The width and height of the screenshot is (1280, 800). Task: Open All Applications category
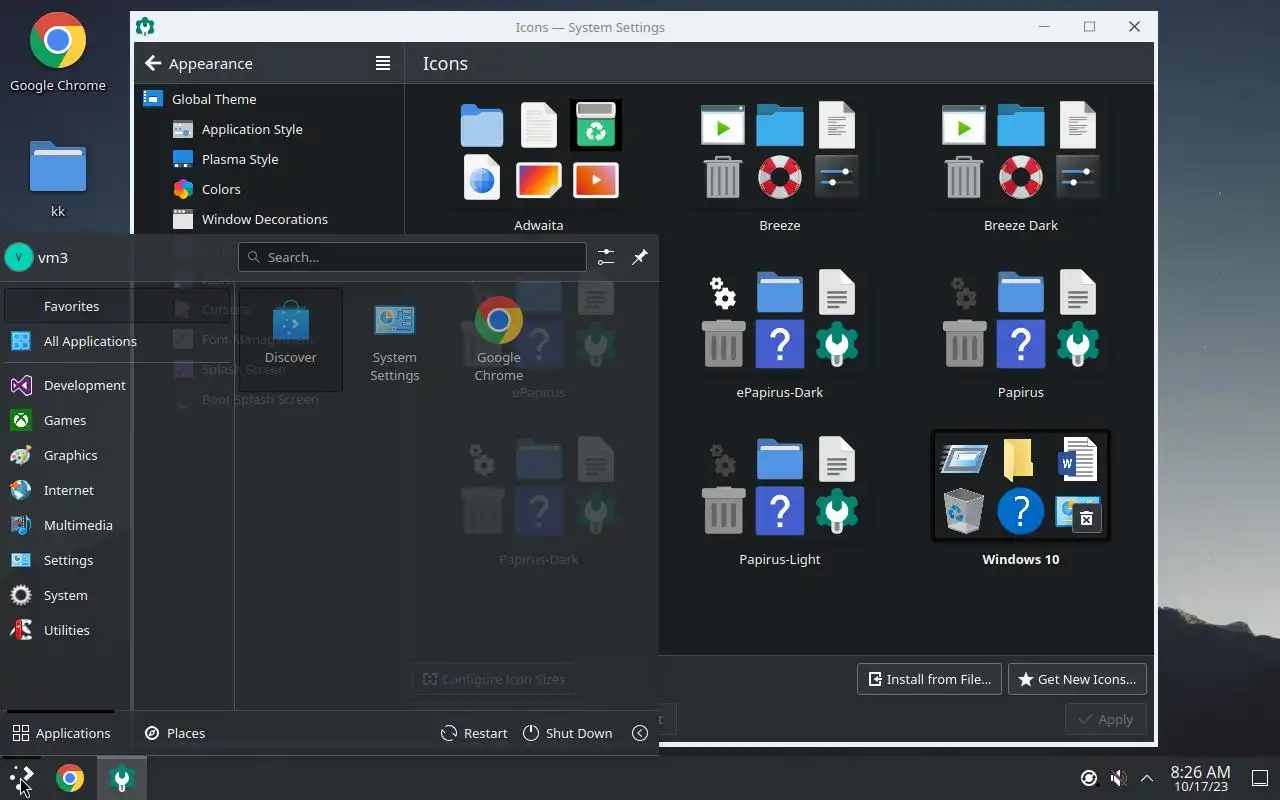pos(118,341)
